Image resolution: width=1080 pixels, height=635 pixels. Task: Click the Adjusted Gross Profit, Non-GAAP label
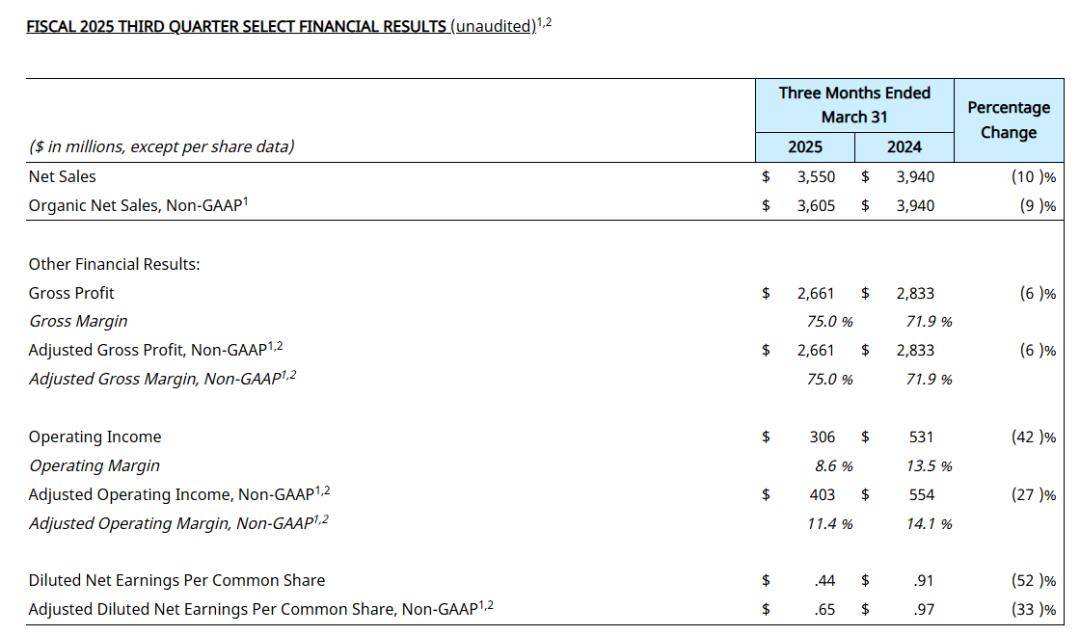pyautogui.click(x=156, y=349)
